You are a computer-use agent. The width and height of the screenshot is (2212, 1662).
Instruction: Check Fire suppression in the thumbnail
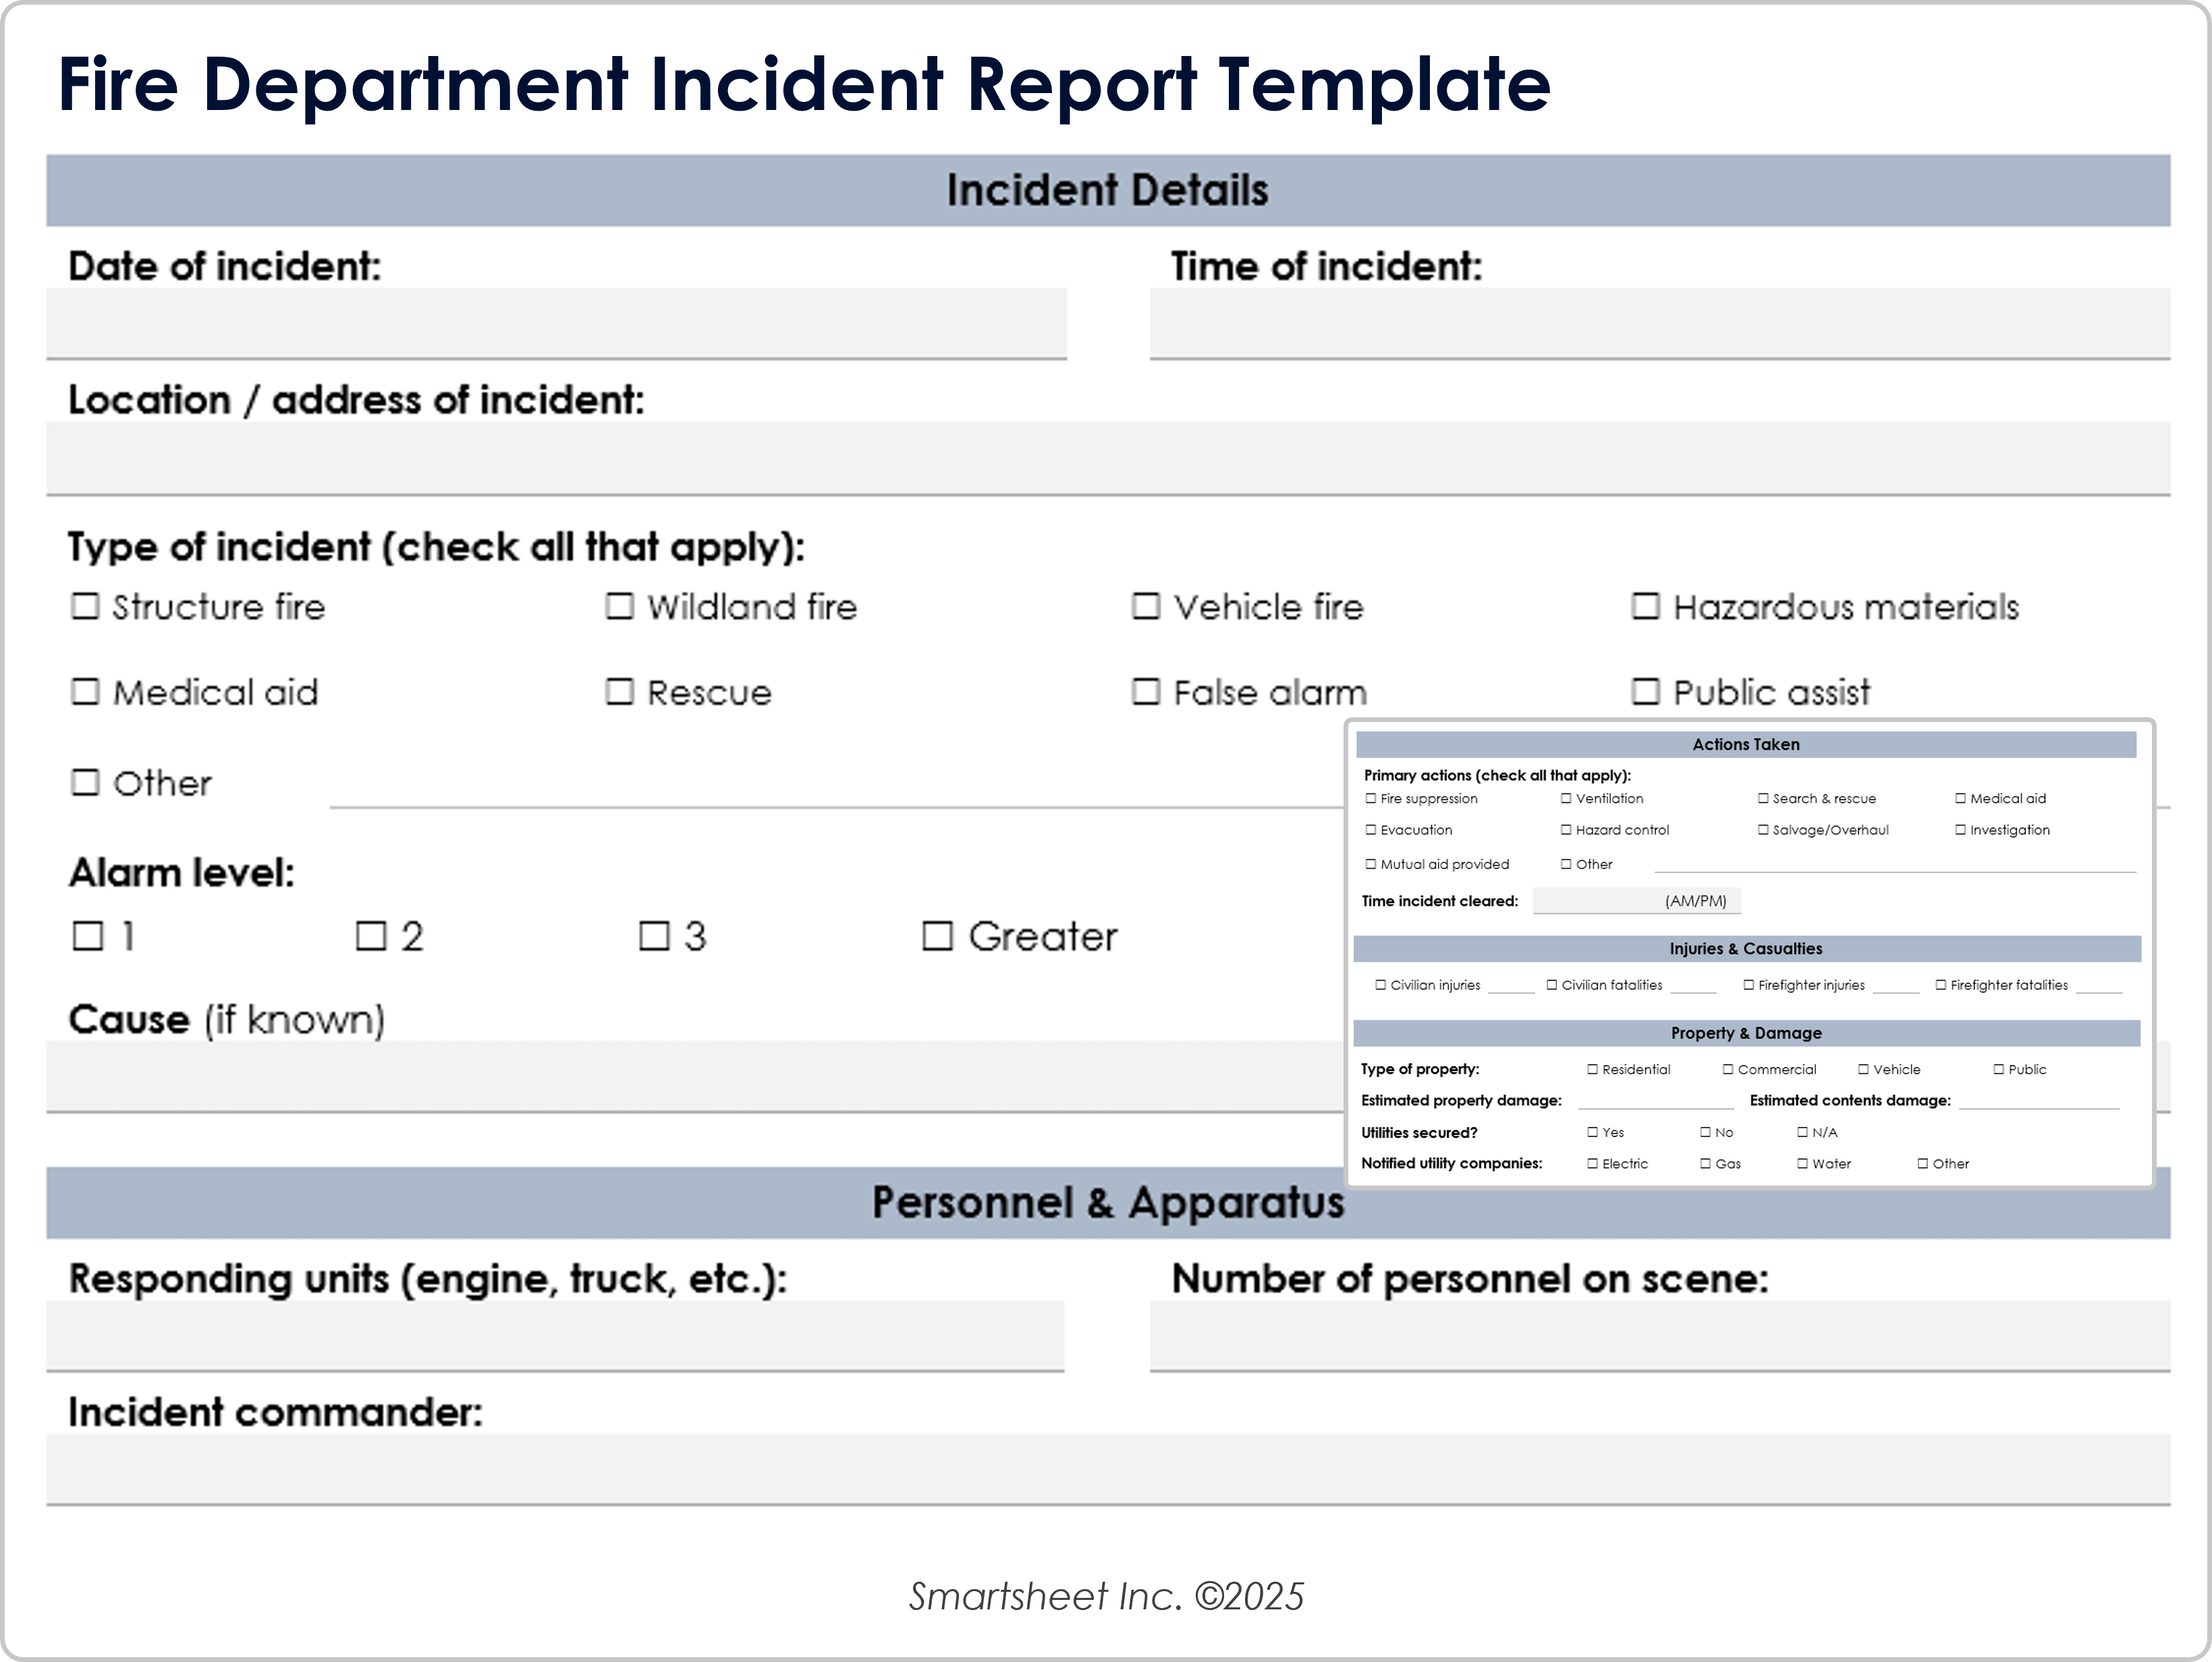click(x=1371, y=798)
